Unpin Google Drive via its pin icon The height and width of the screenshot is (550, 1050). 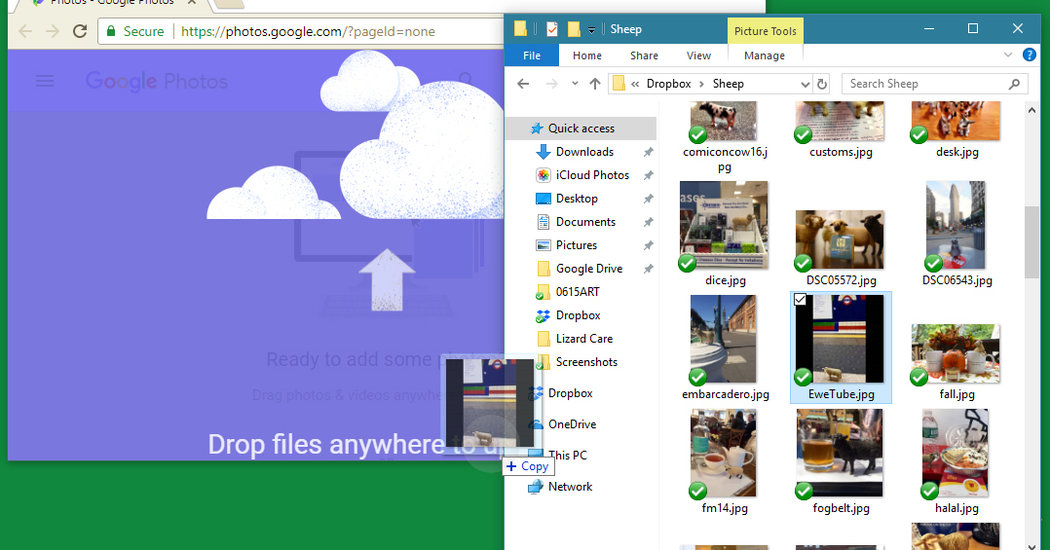(648, 269)
